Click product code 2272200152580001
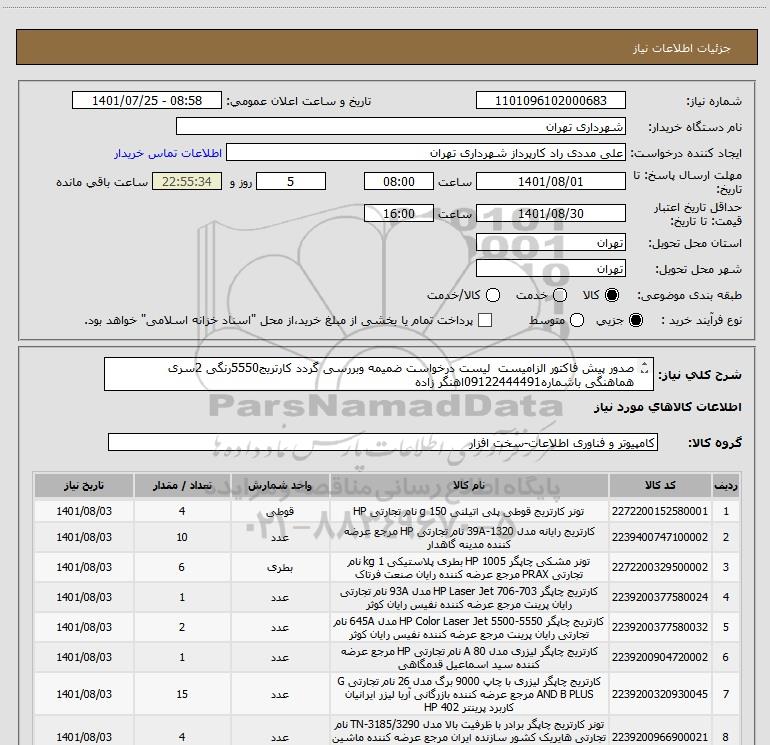770x745 pixels. 660,511
